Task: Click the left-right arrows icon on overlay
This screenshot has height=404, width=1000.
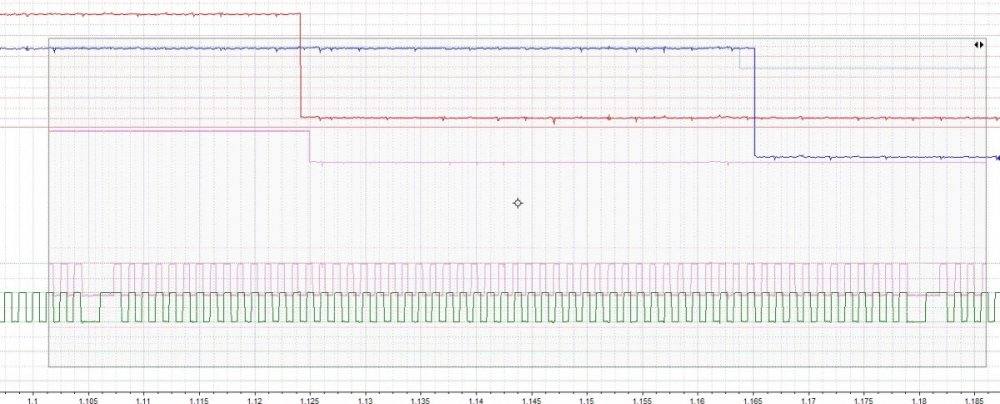Action: pyautogui.click(x=978, y=45)
